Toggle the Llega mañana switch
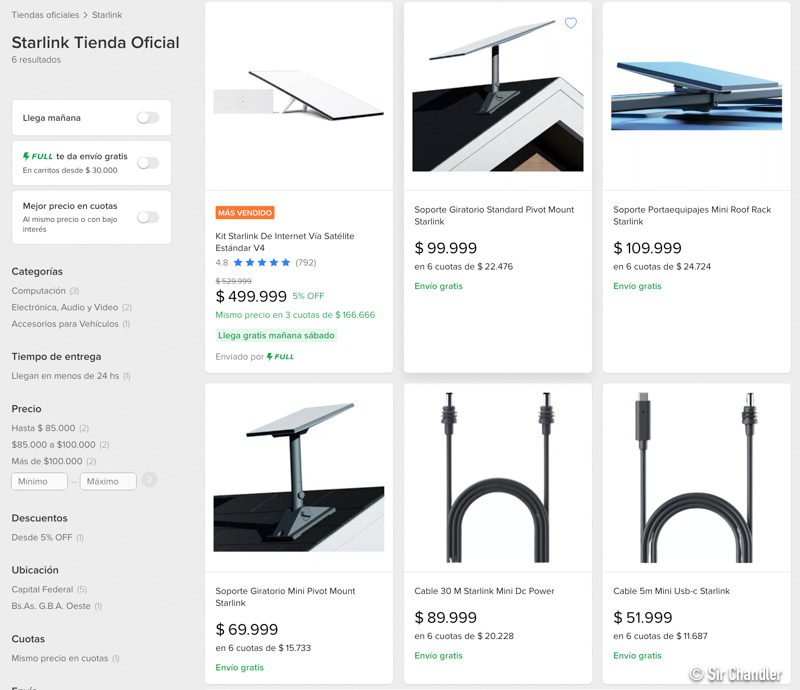 (147, 118)
